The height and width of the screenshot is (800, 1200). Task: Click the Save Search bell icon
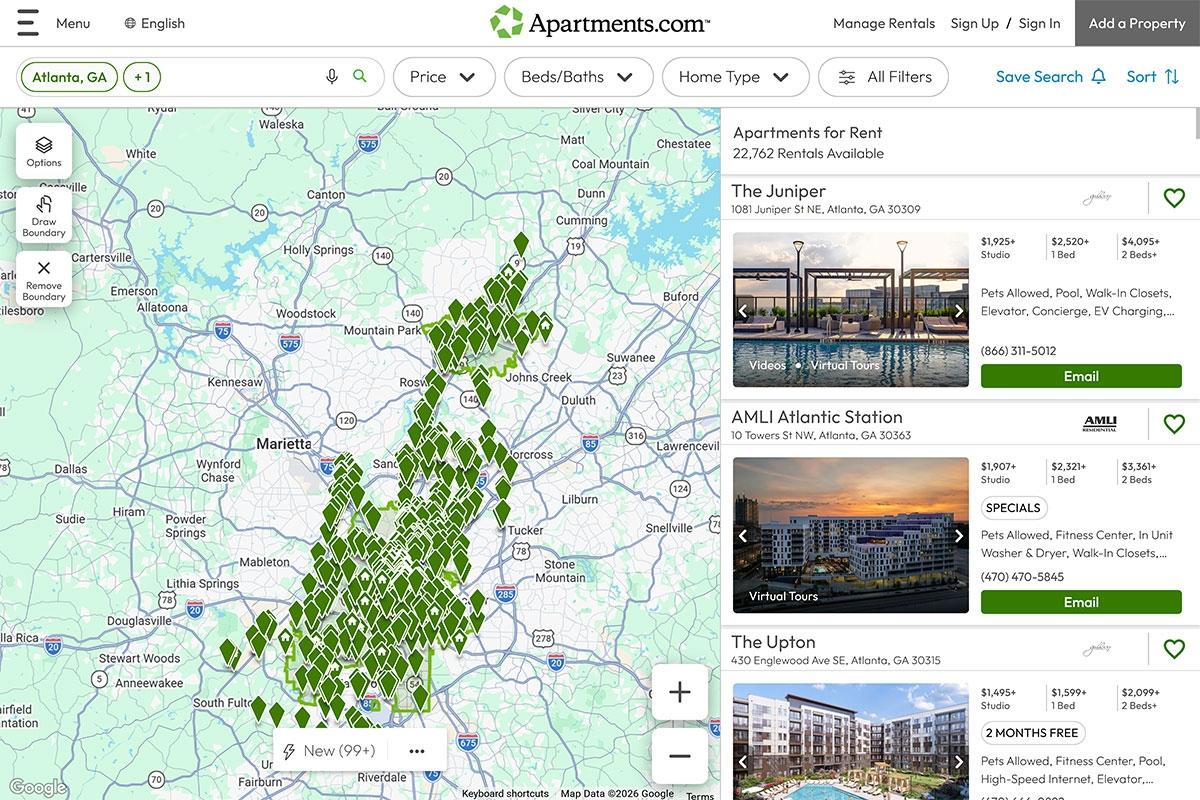(x=1100, y=76)
